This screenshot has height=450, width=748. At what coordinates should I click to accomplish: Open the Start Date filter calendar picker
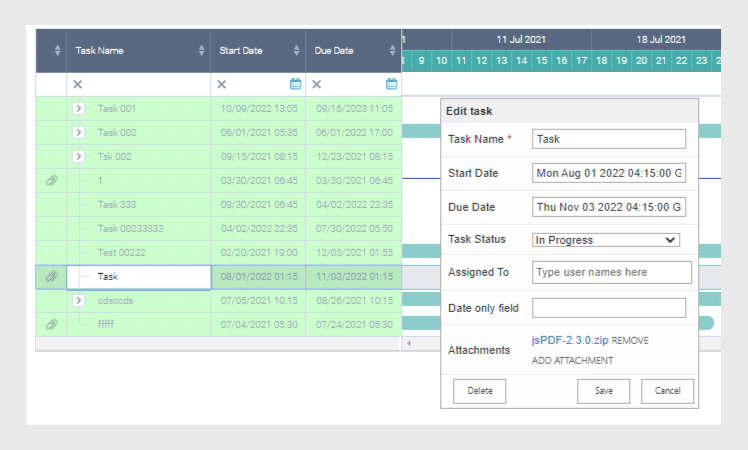pos(295,84)
